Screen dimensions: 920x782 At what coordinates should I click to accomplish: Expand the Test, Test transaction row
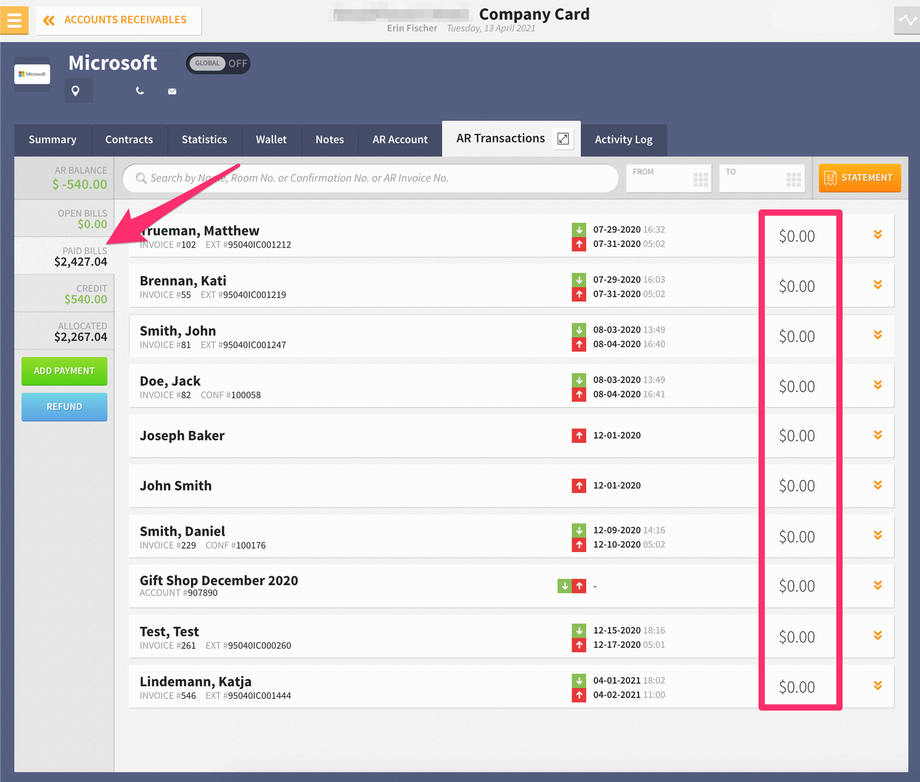(x=878, y=635)
